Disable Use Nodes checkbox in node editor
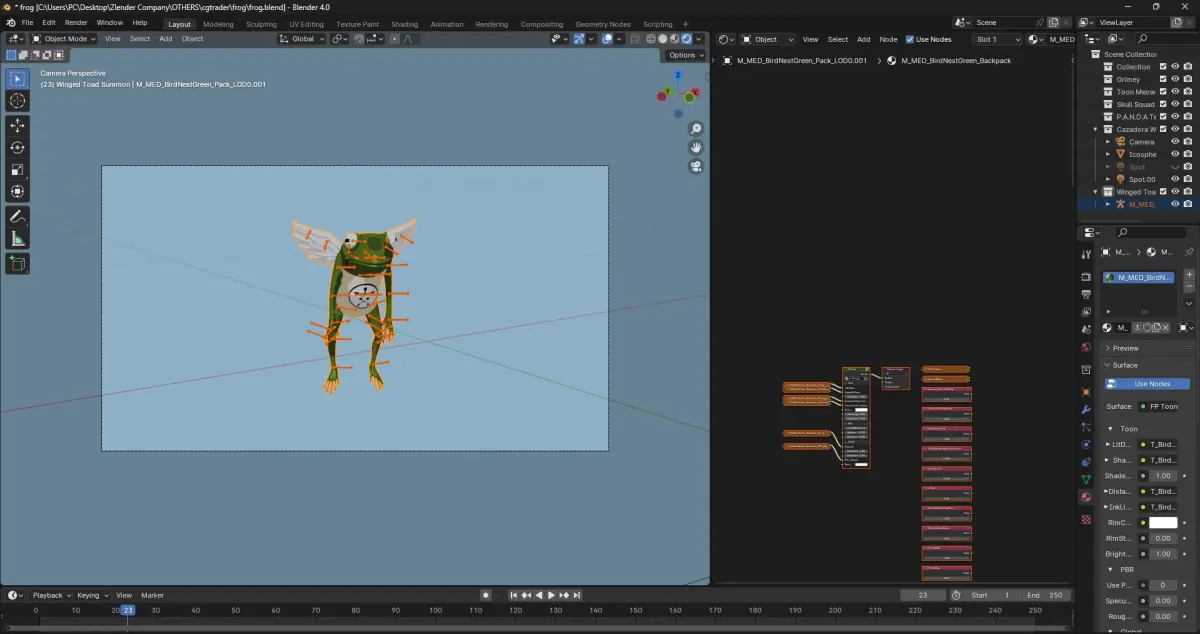1200x634 pixels. 909,39
